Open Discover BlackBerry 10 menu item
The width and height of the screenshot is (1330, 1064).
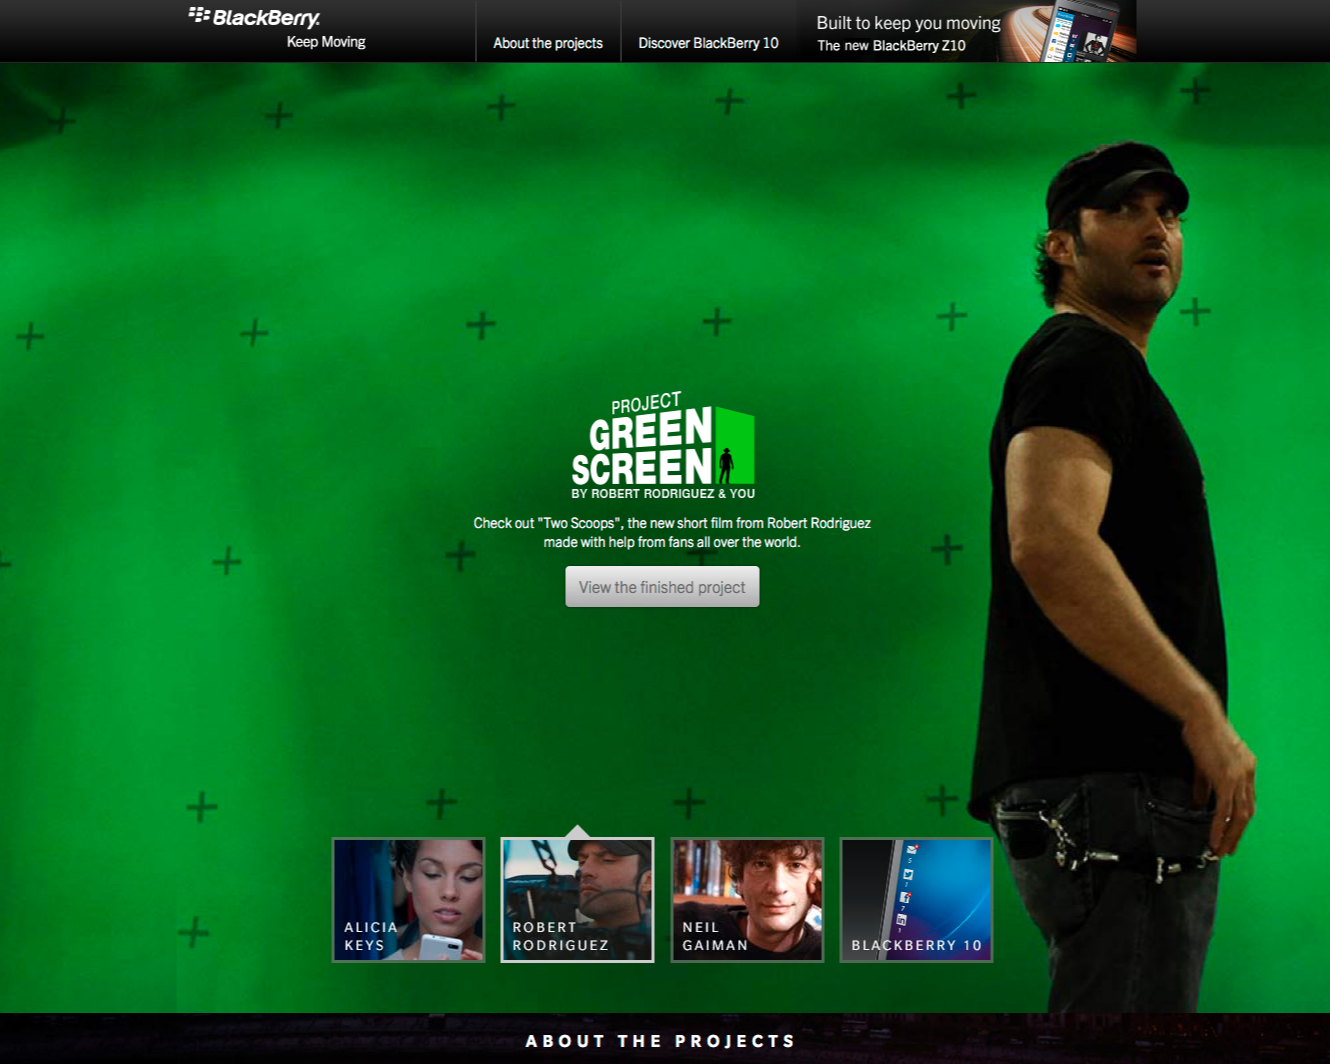[x=708, y=43]
